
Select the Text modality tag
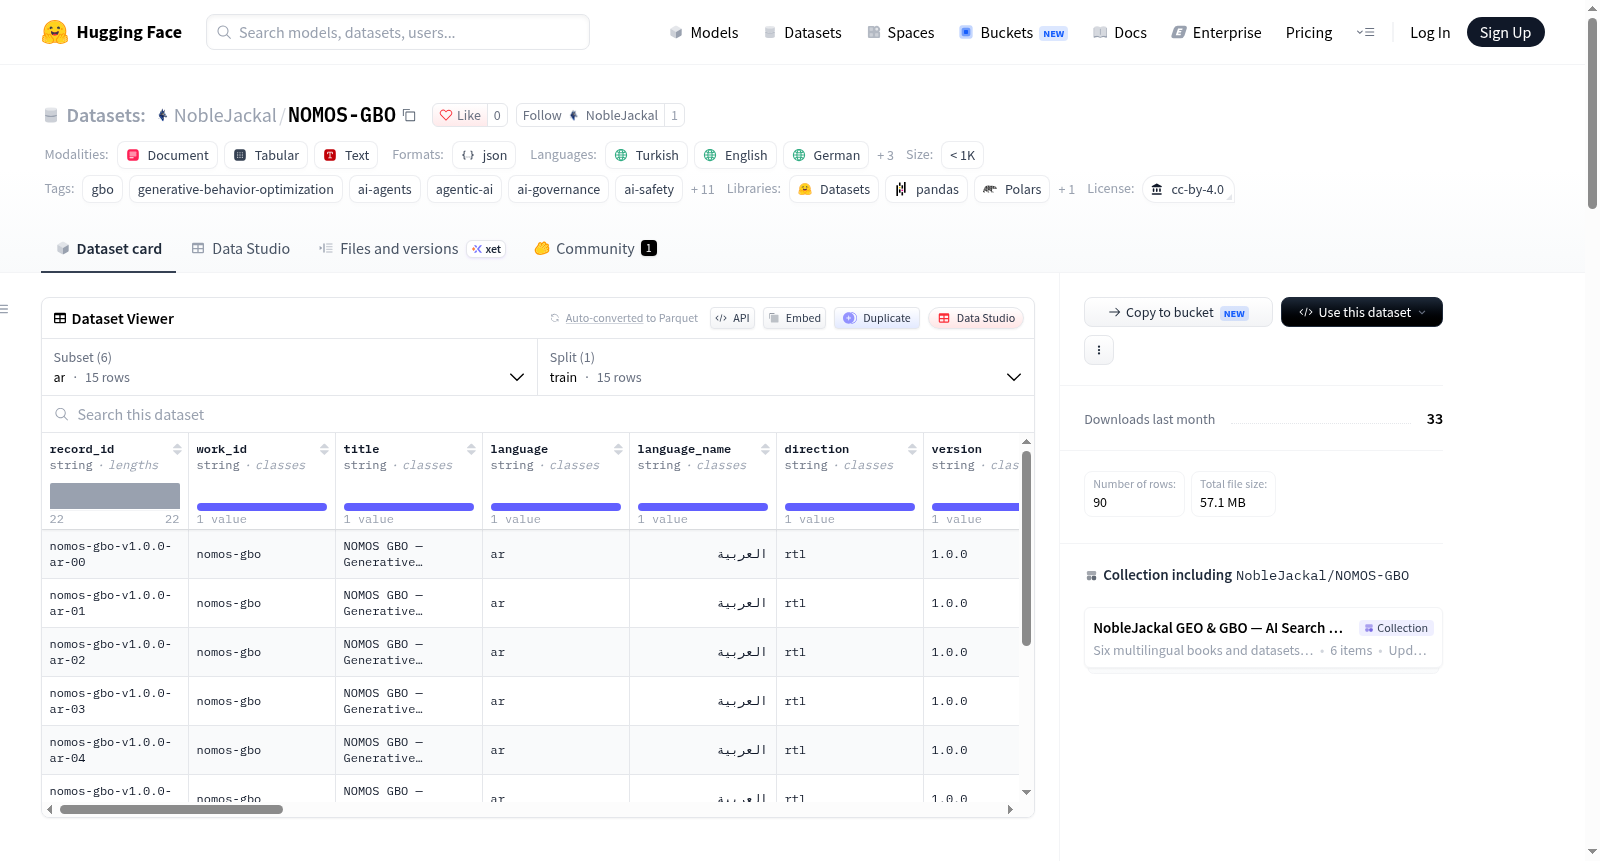346,155
